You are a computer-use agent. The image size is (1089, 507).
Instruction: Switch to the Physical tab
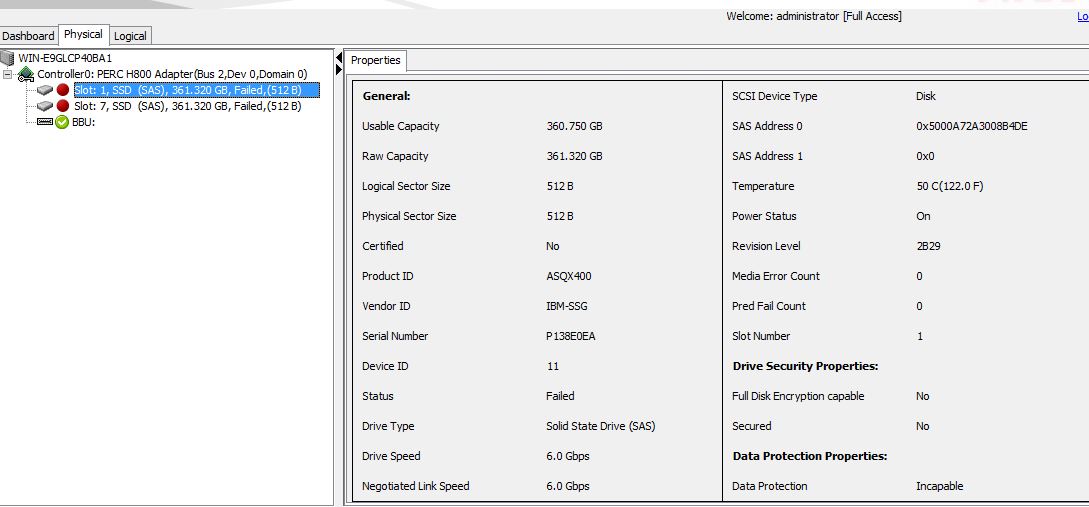click(x=83, y=34)
